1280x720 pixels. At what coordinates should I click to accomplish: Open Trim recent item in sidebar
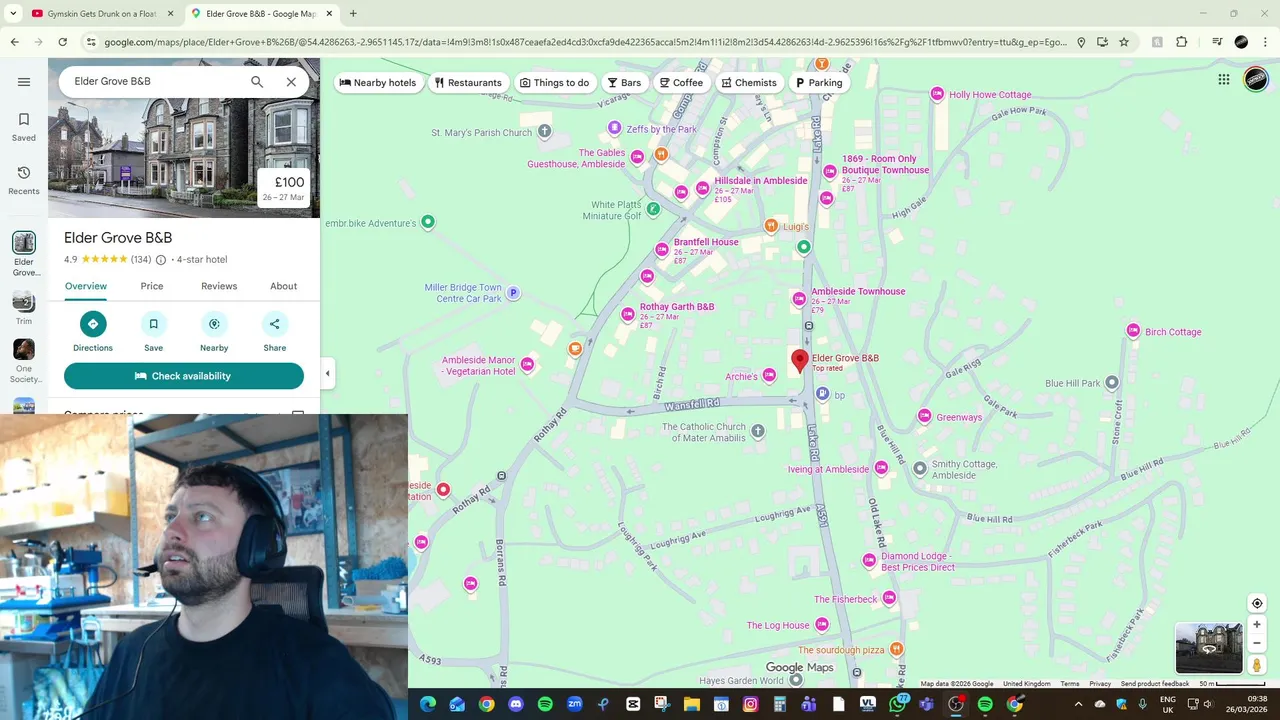(24, 308)
